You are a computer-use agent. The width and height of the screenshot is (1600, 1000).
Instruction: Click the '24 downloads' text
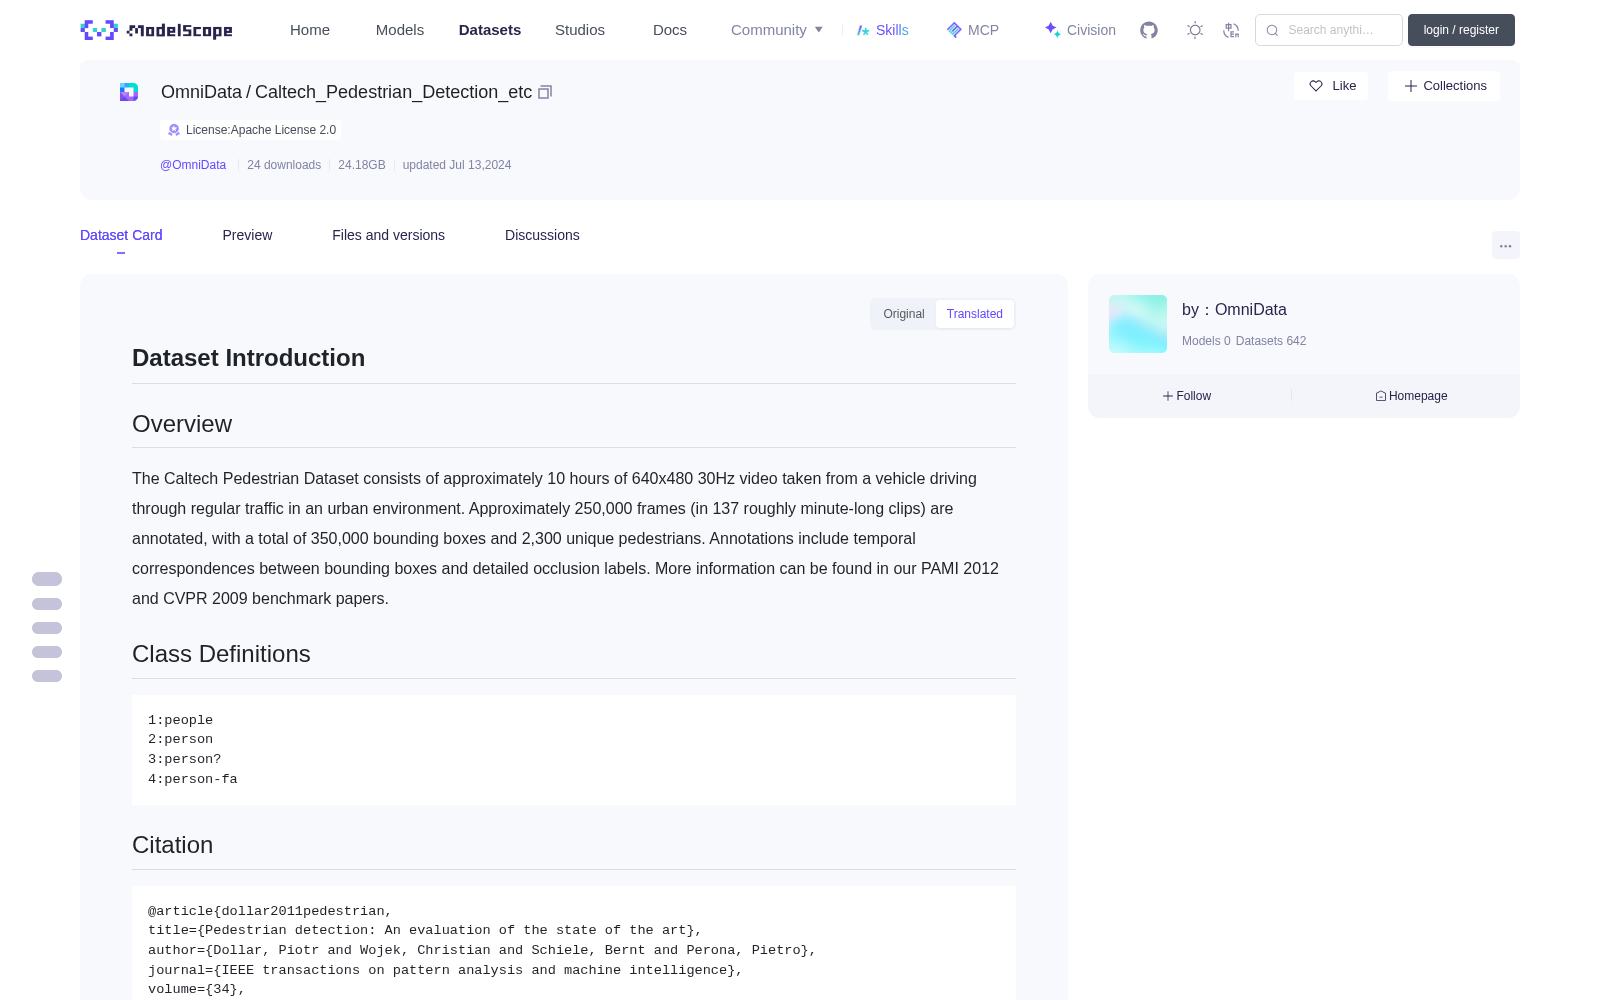point(284,165)
